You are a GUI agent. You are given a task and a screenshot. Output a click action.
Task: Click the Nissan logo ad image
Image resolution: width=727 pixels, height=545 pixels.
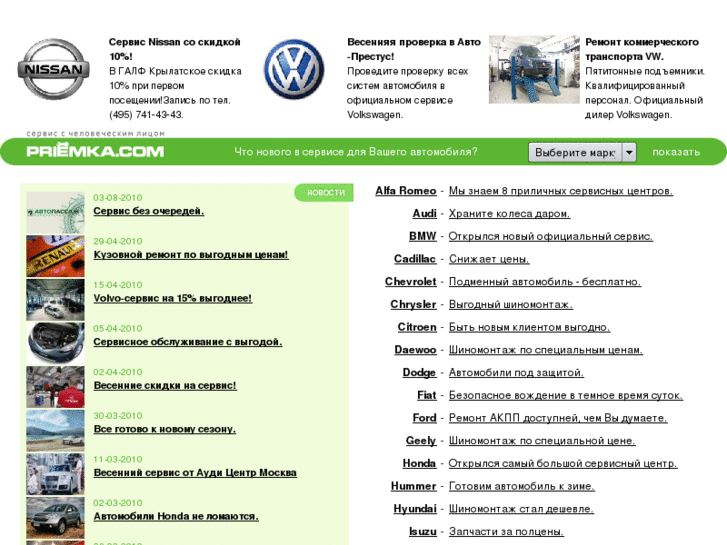point(54,69)
